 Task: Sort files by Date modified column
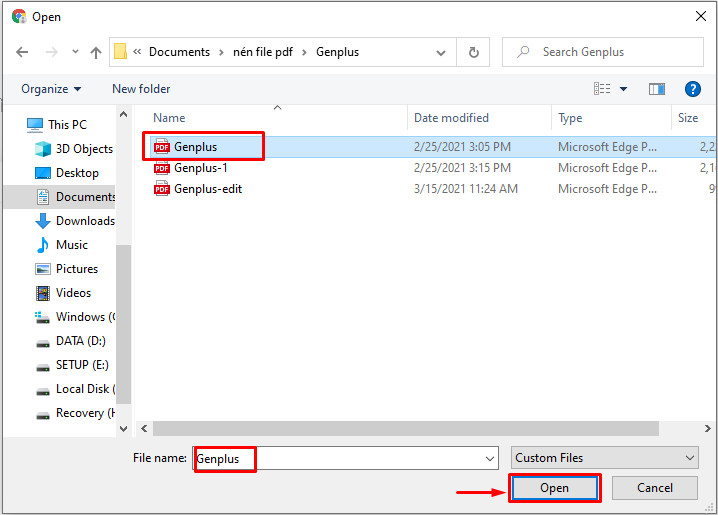pos(451,118)
